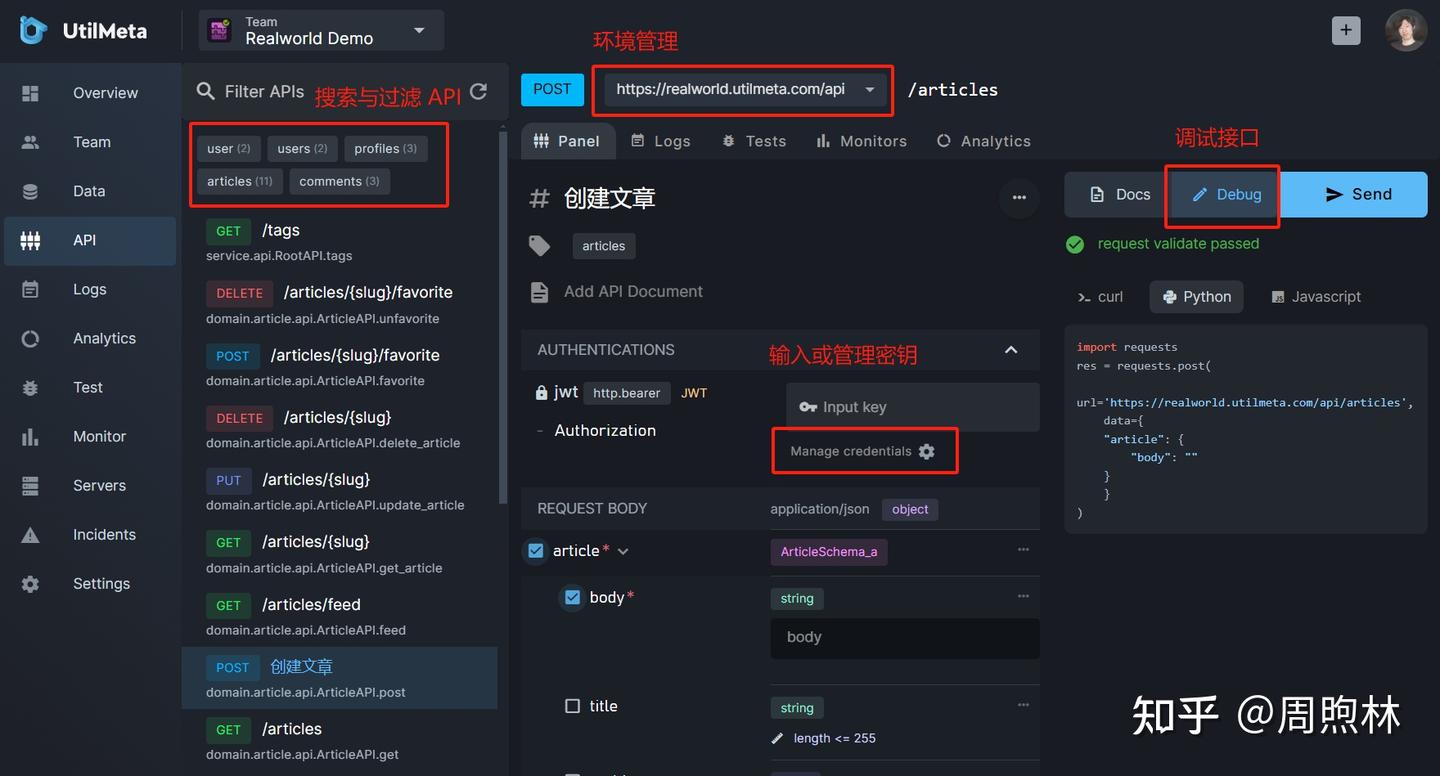The width and height of the screenshot is (1440, 776).
Task: Click Manage credentials
Action: click(863, 451)
